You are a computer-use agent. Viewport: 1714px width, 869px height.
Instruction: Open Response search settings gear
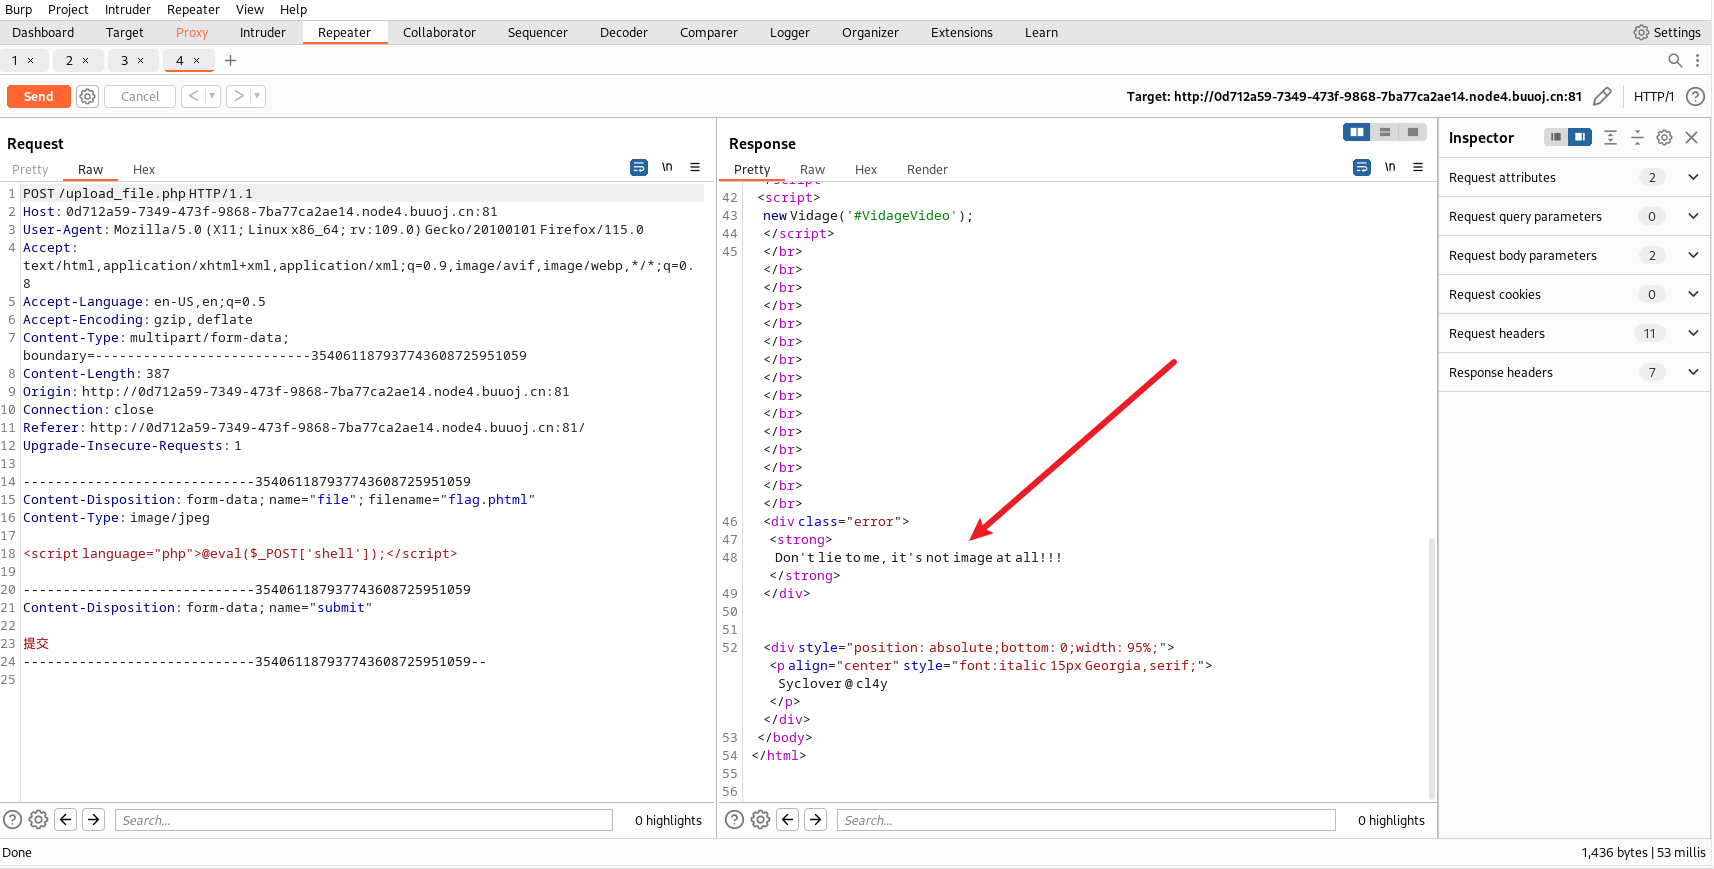[760, 820]
